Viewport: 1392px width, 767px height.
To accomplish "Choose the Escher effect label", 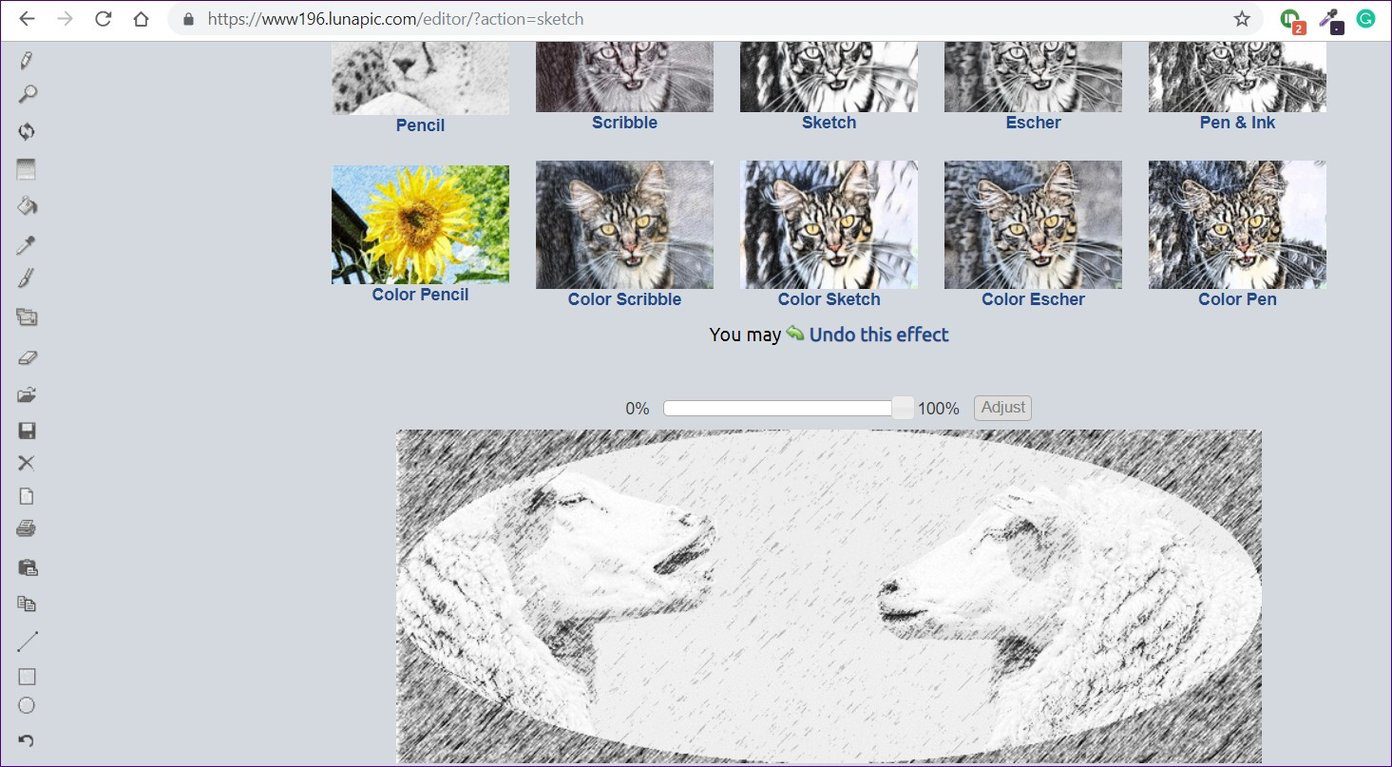I will click(x=1033, y=122).
